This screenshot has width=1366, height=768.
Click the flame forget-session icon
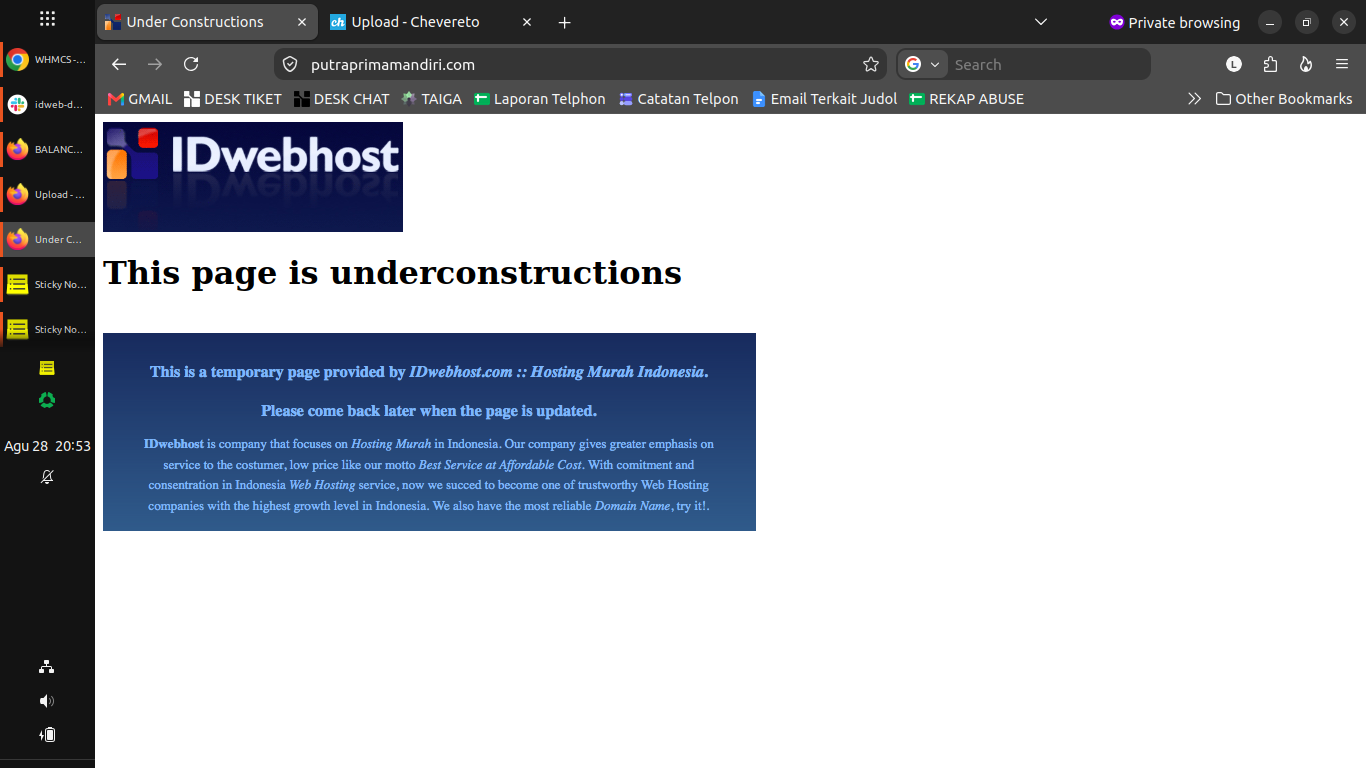1306,64
